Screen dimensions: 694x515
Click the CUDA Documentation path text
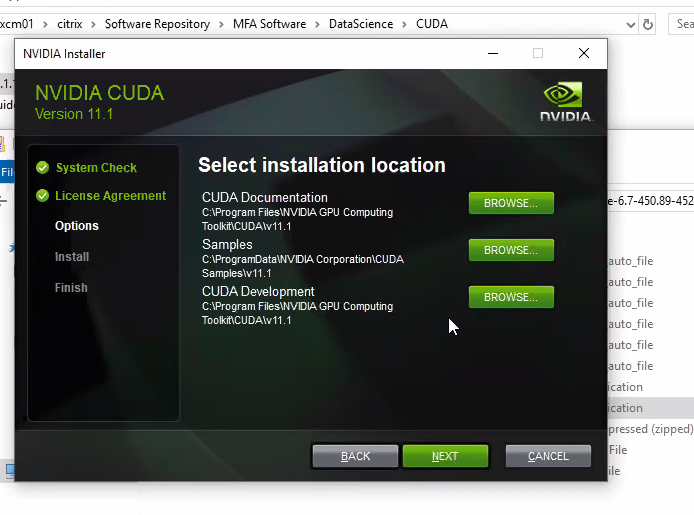click(297, 219)
